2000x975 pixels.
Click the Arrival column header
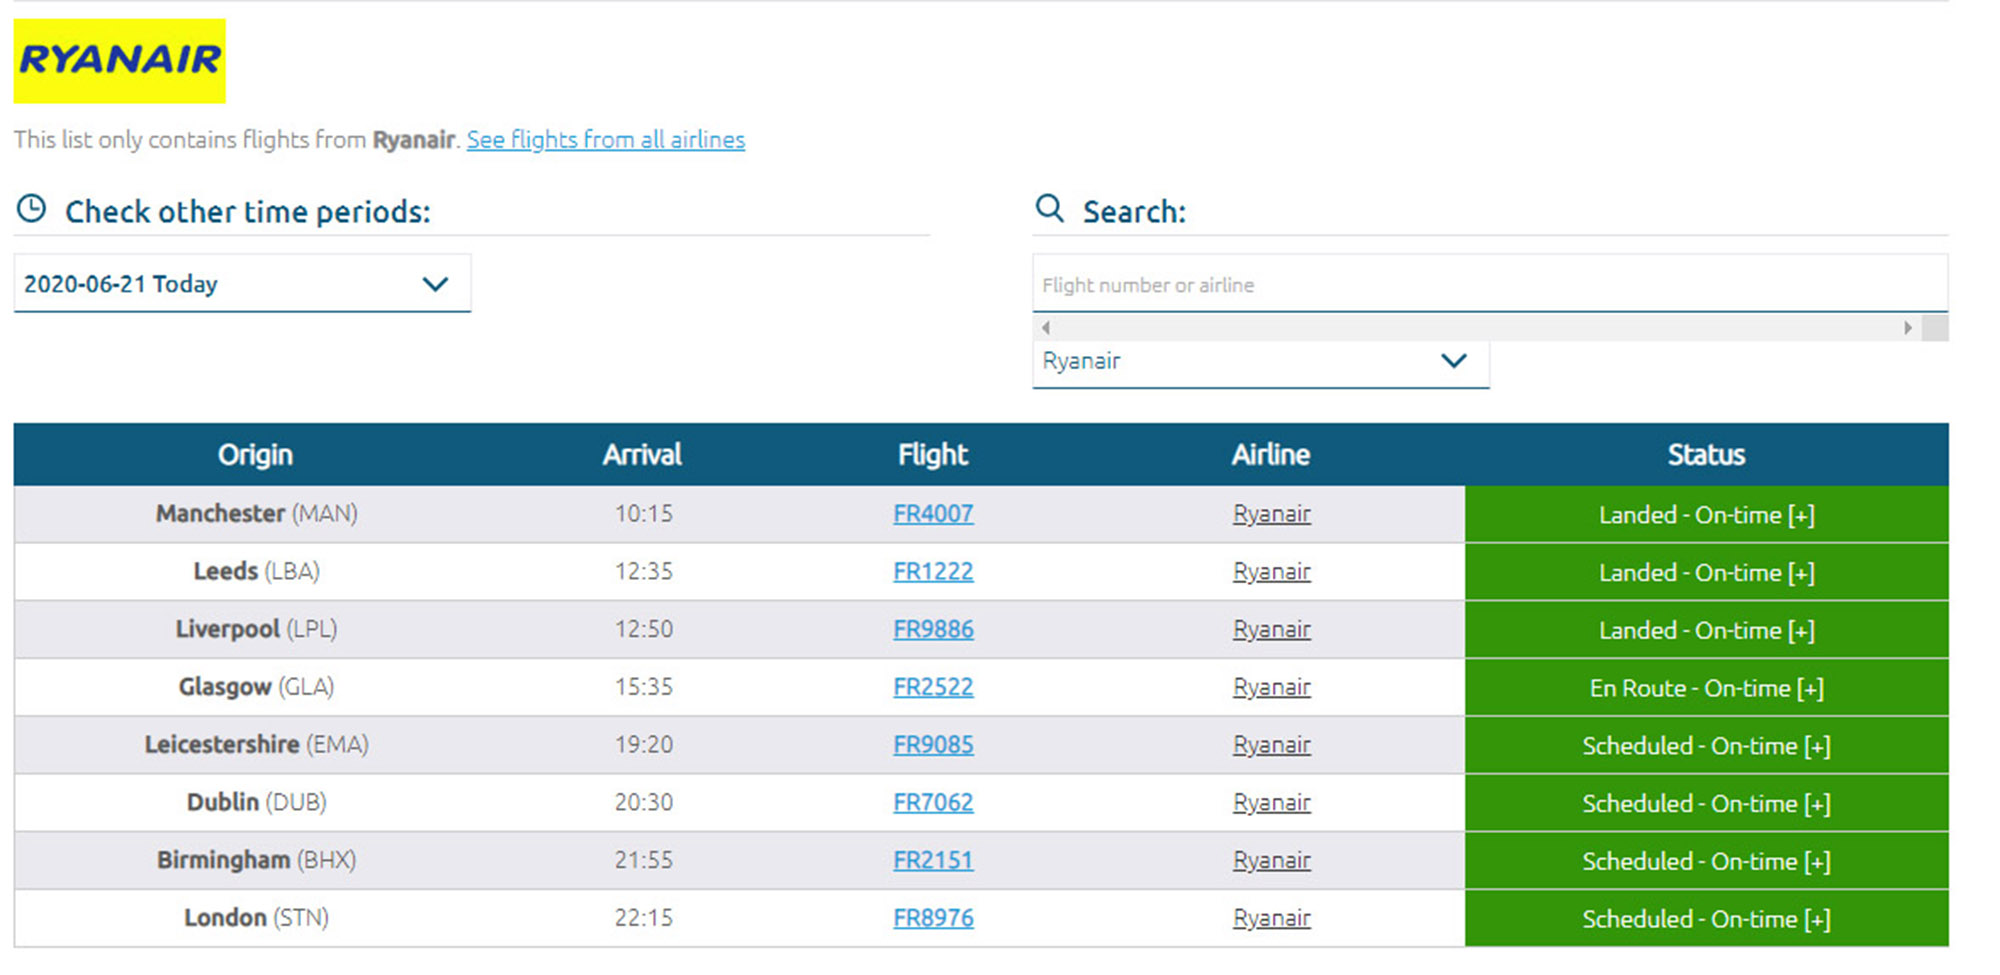(x=642, y=455)
